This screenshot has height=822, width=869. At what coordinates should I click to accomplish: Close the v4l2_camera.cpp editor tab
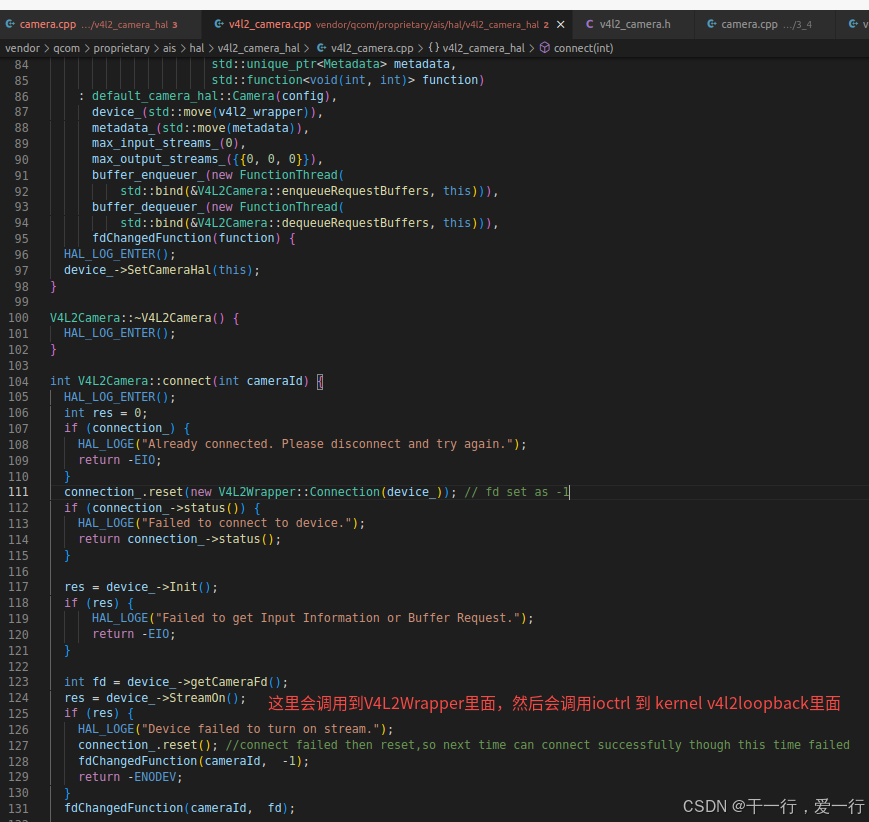[560, 24]
